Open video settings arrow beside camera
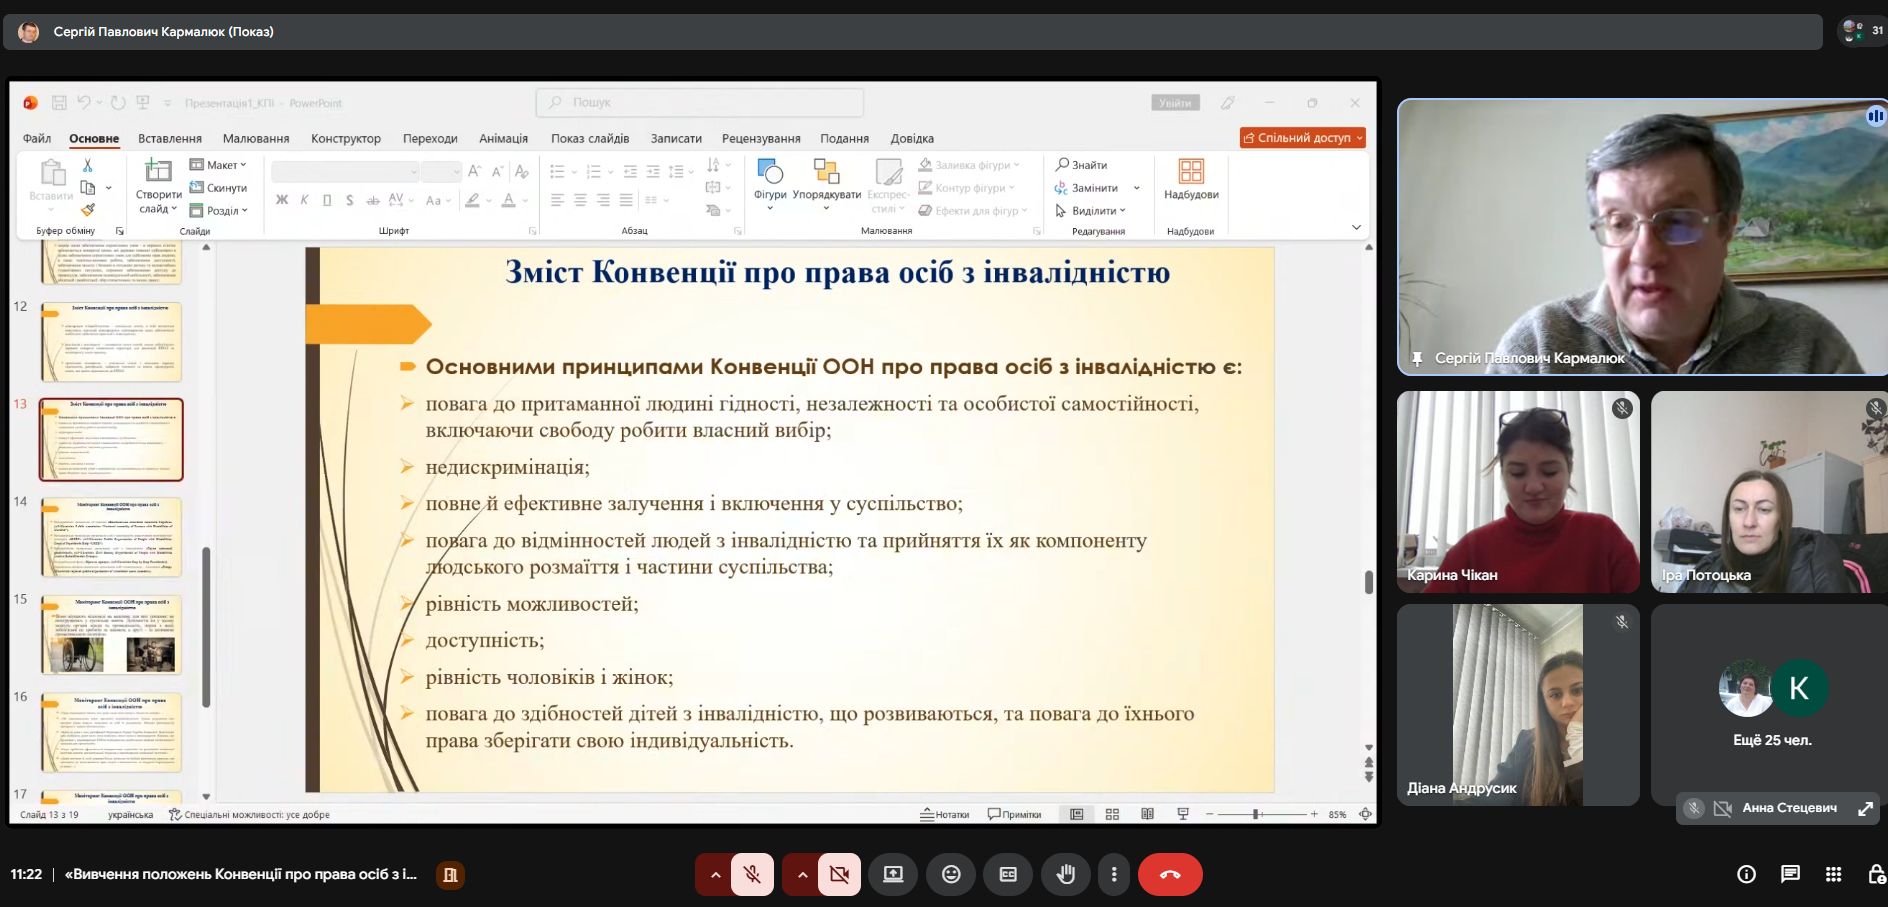Image resolution: width=1888 pixels, height=907 pixels. point(801,875)
